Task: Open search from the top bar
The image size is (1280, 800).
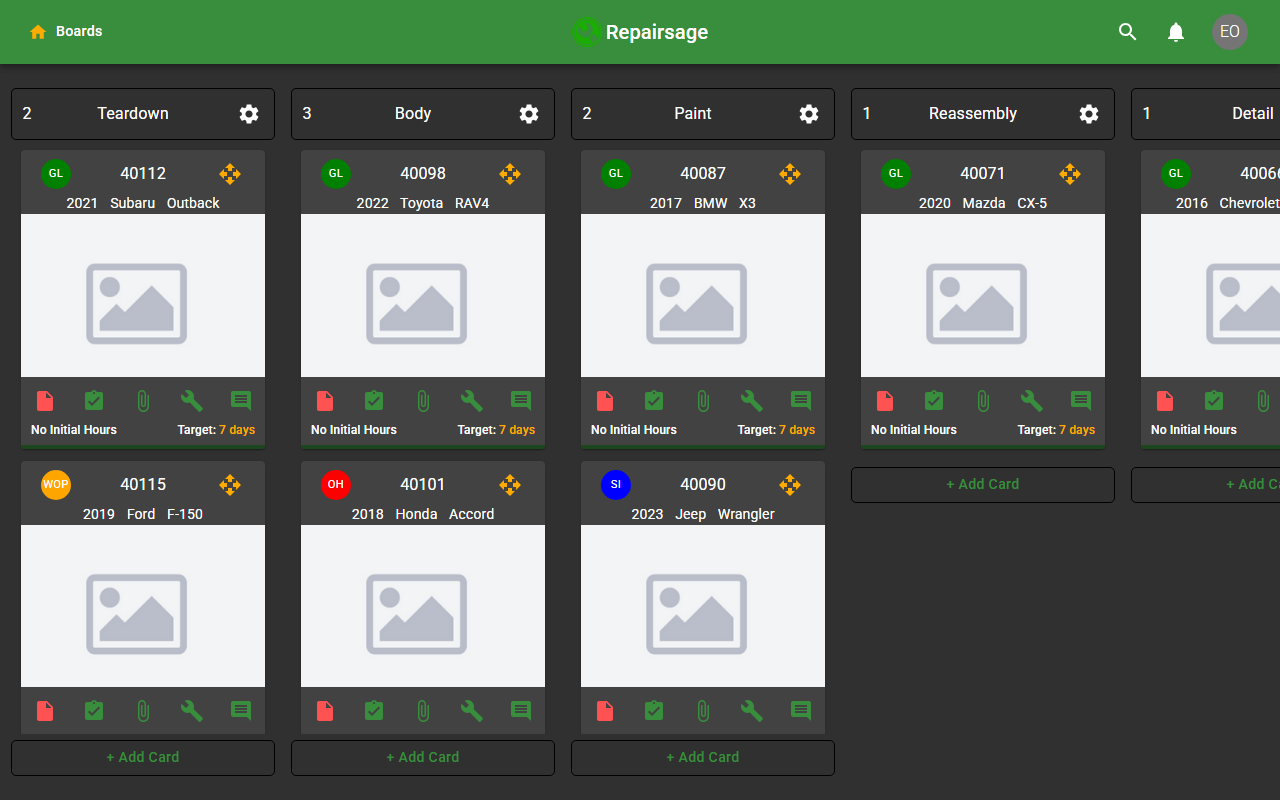Action: pos(1128,32)
